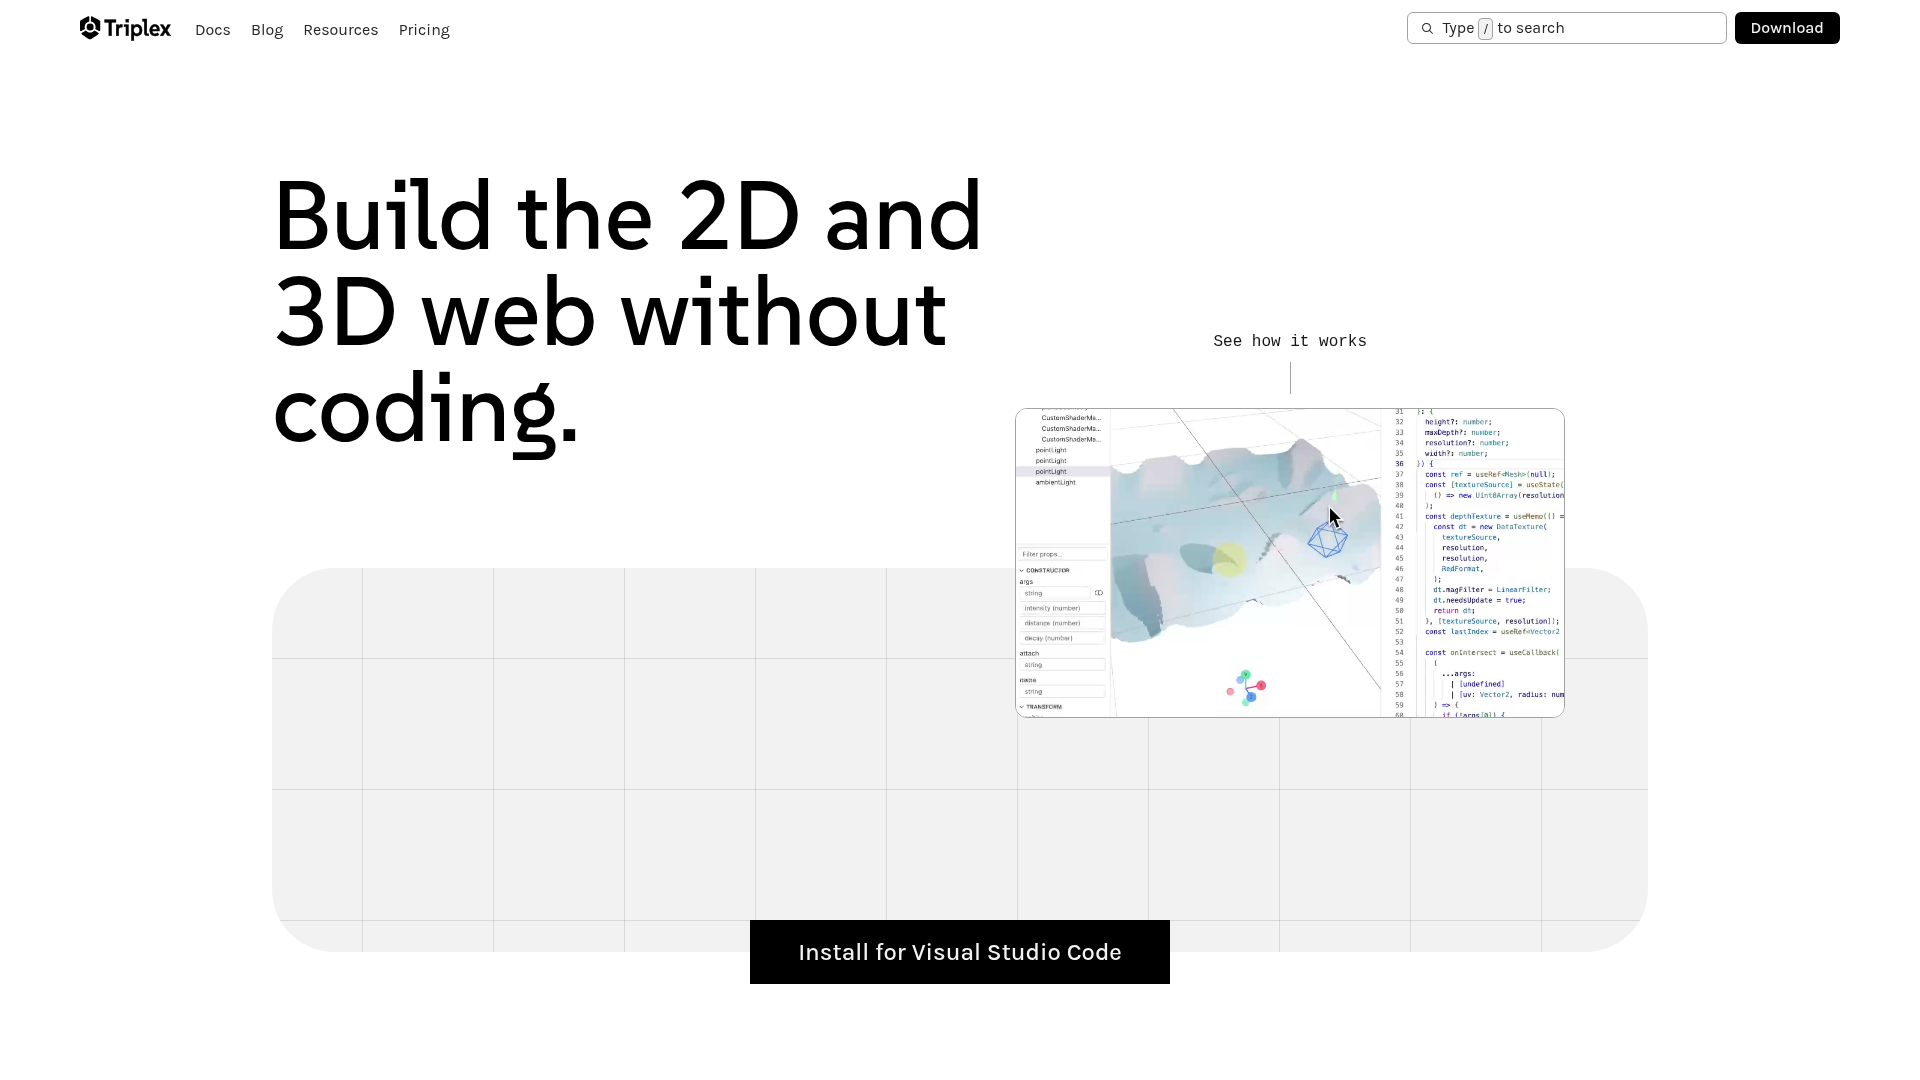Viewport: 1920px width, 1080px height.
Task: Click the toggle icon beside args field
Action: [x=1098, y=593]
